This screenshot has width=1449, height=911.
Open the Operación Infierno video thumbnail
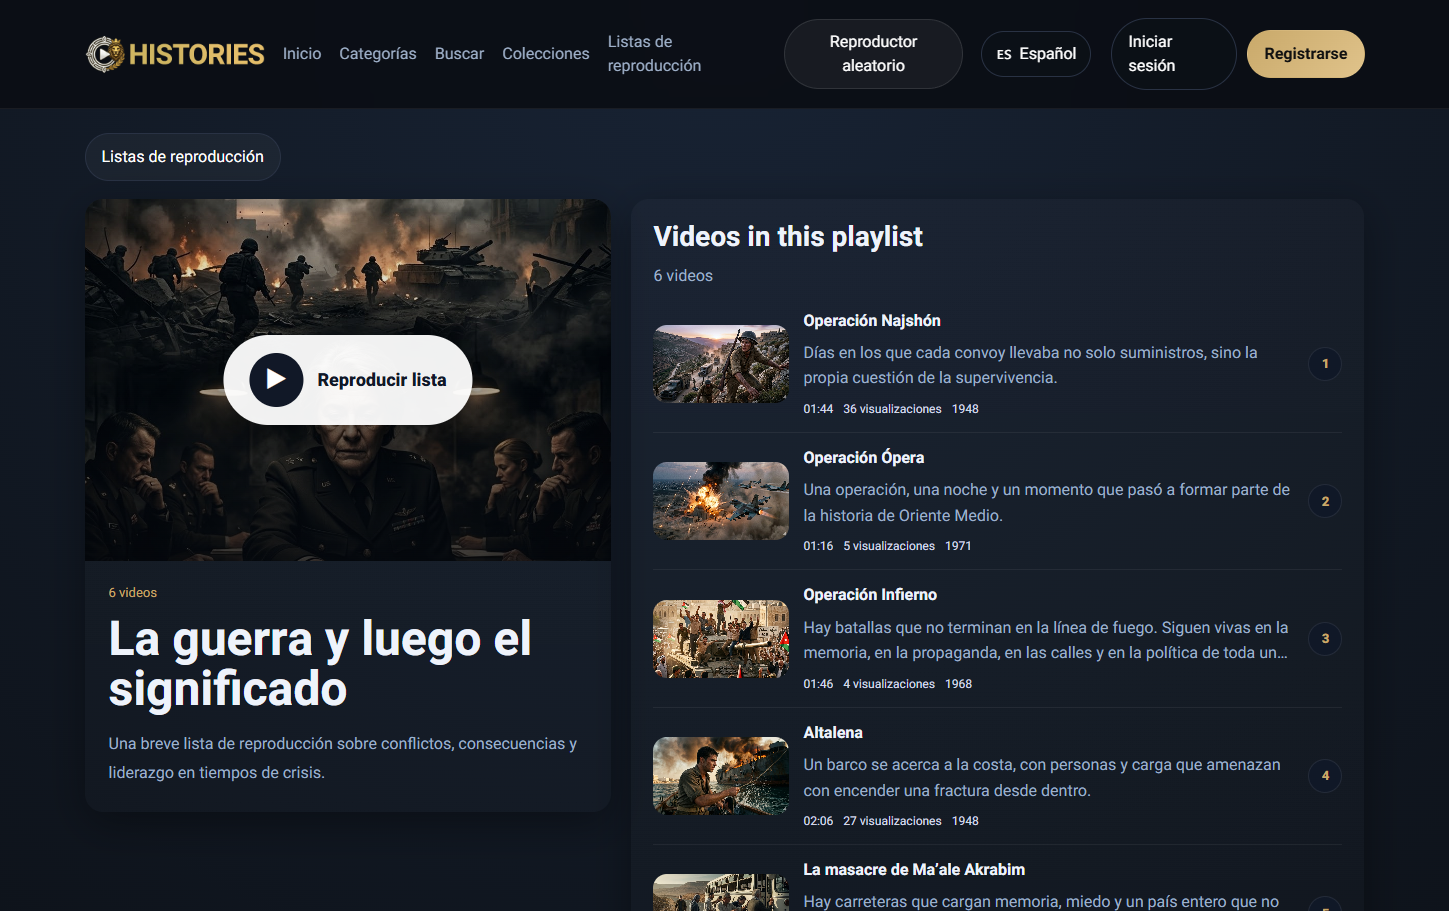721,639
